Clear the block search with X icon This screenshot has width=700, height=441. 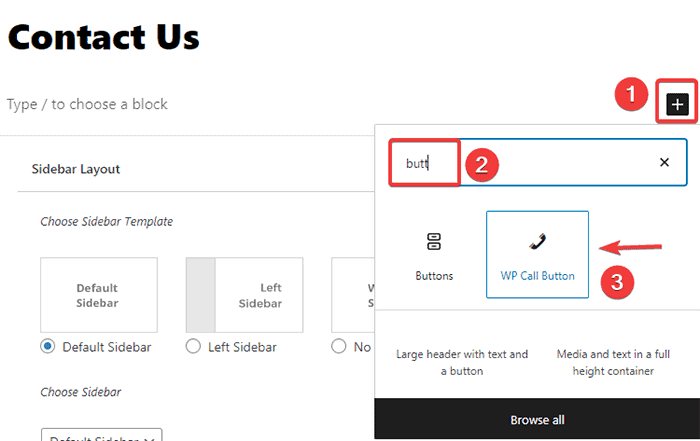(x=664, y=162)
